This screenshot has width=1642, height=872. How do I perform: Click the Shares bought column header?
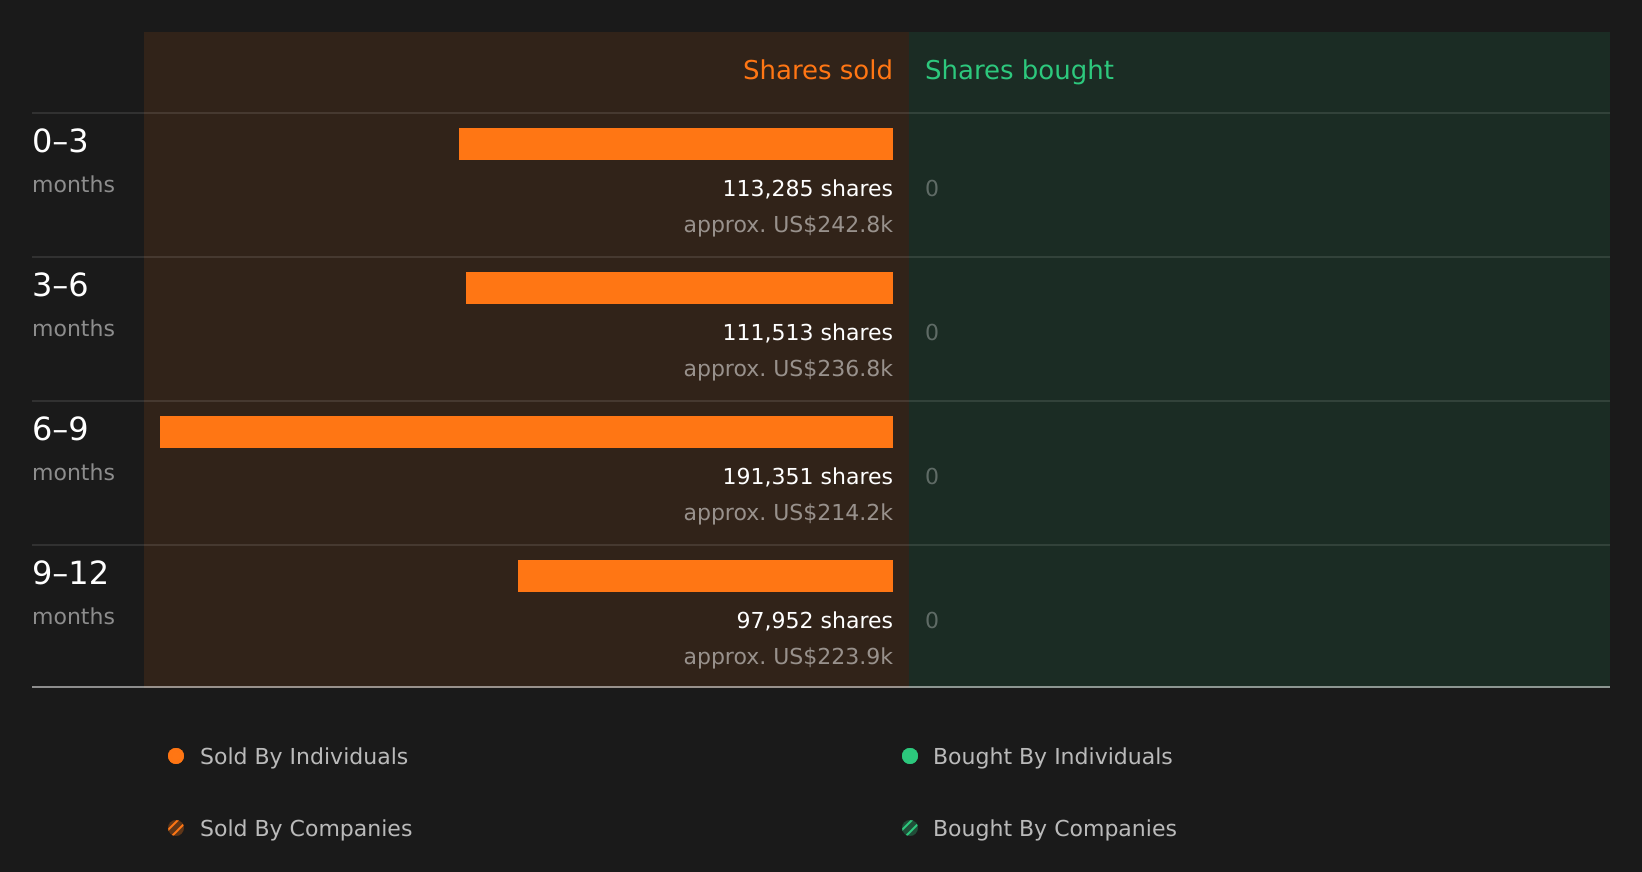[1019, 70]
